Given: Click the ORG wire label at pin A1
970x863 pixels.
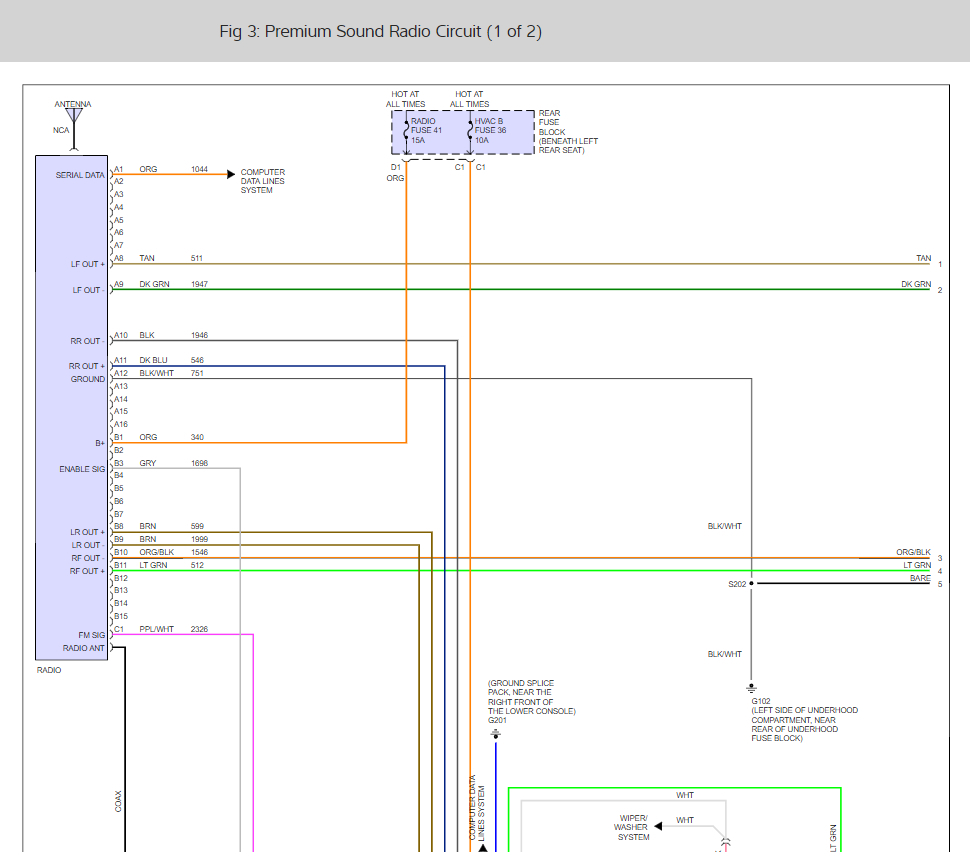Looking at the screenshot, I should coord(148,170).
